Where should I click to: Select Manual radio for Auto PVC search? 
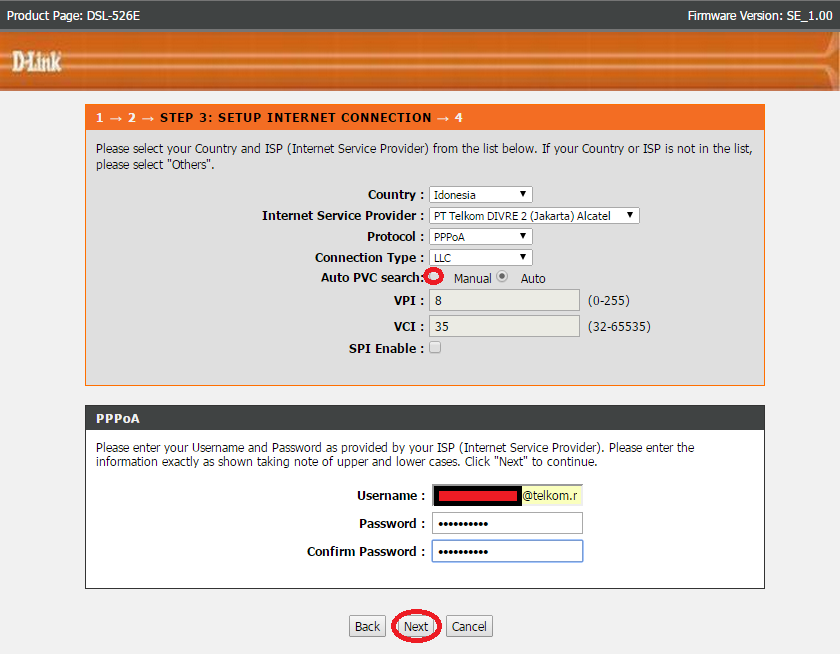(434, 276)
